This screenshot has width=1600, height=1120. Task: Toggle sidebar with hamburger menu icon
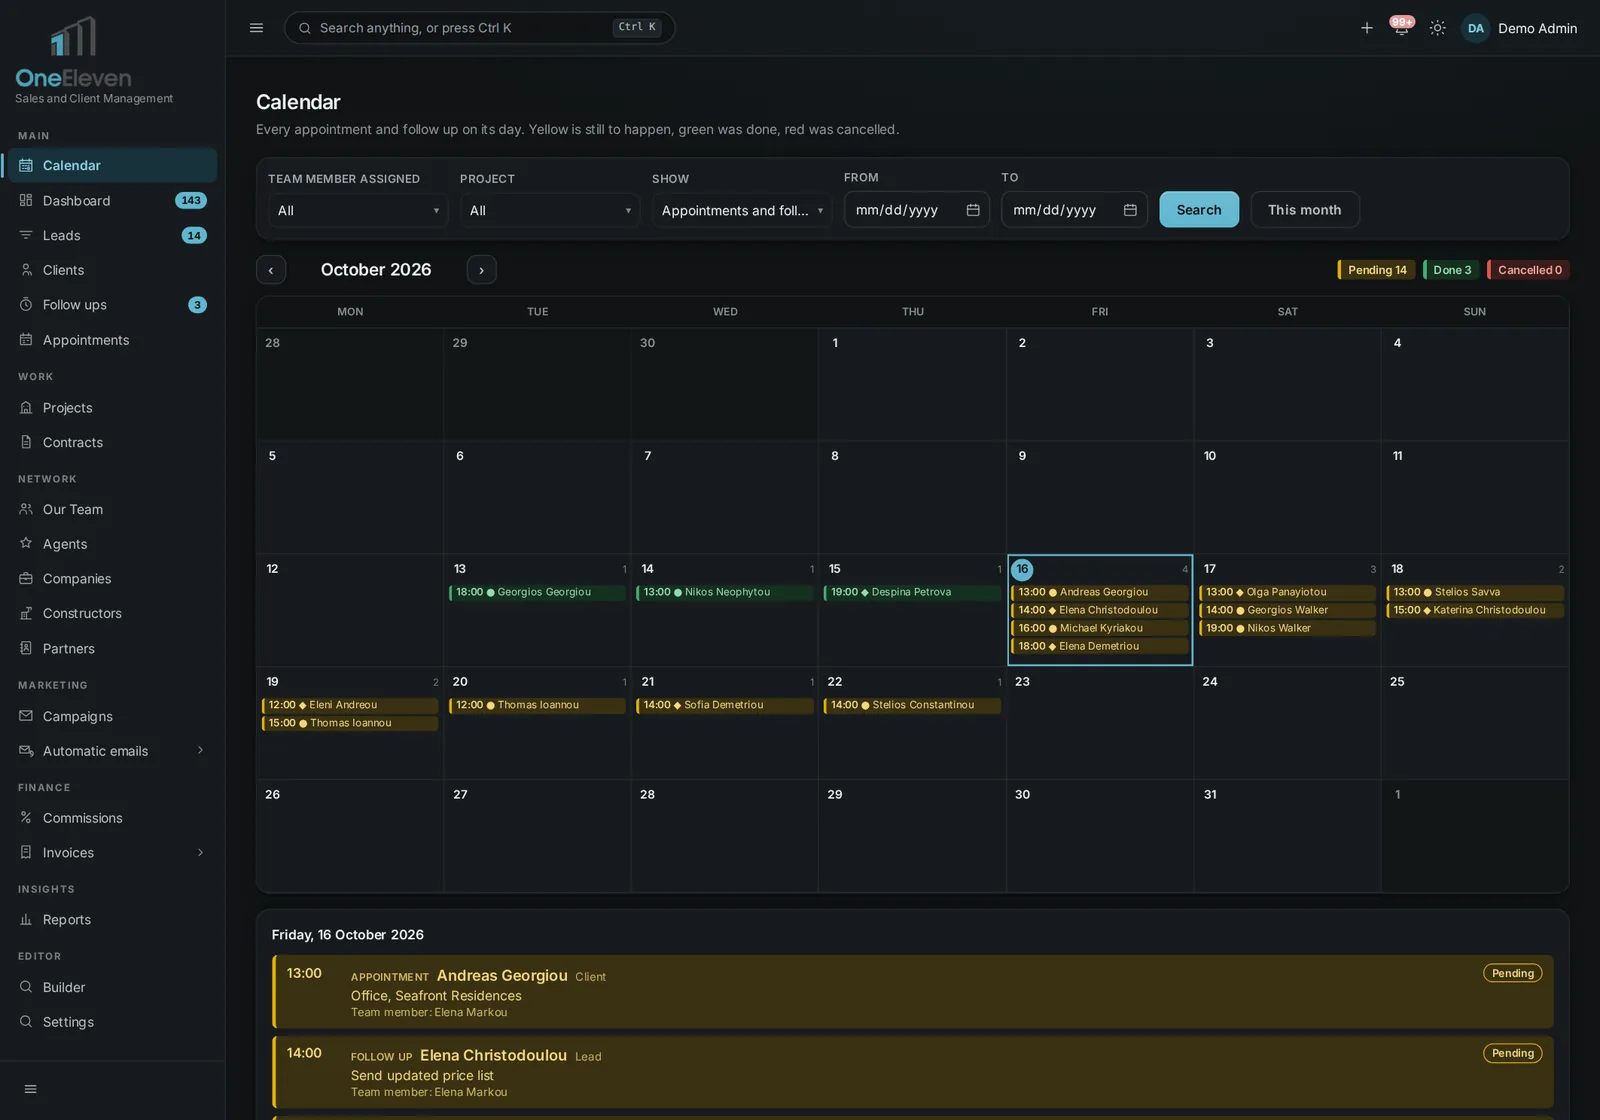[x=256, y=28]
